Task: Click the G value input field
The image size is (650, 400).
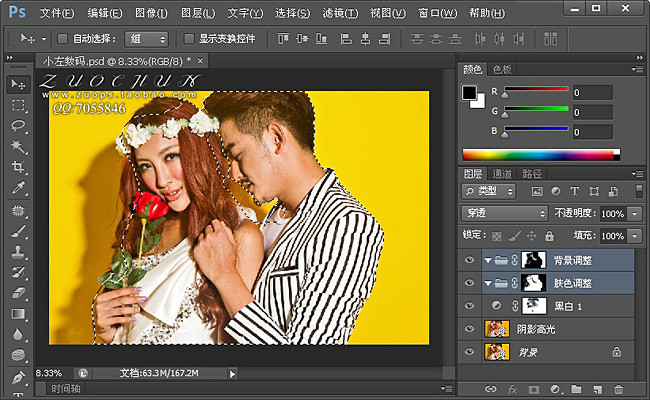Action: [592, 112]
